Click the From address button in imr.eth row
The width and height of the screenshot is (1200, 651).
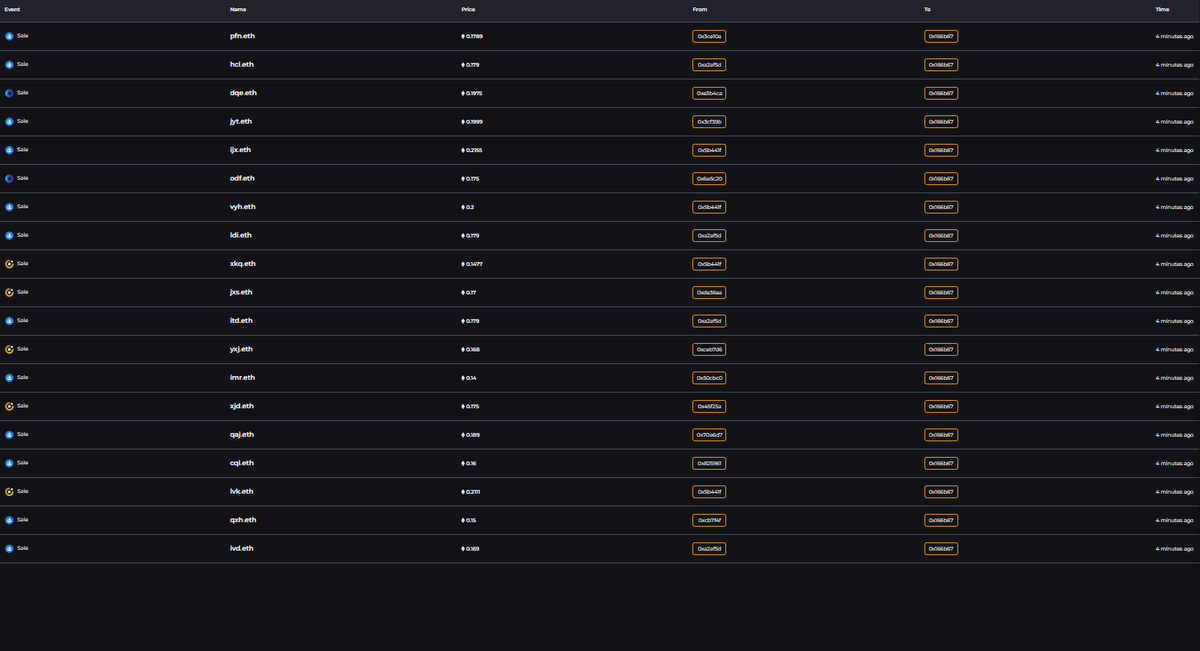click(x=709, y=378)
